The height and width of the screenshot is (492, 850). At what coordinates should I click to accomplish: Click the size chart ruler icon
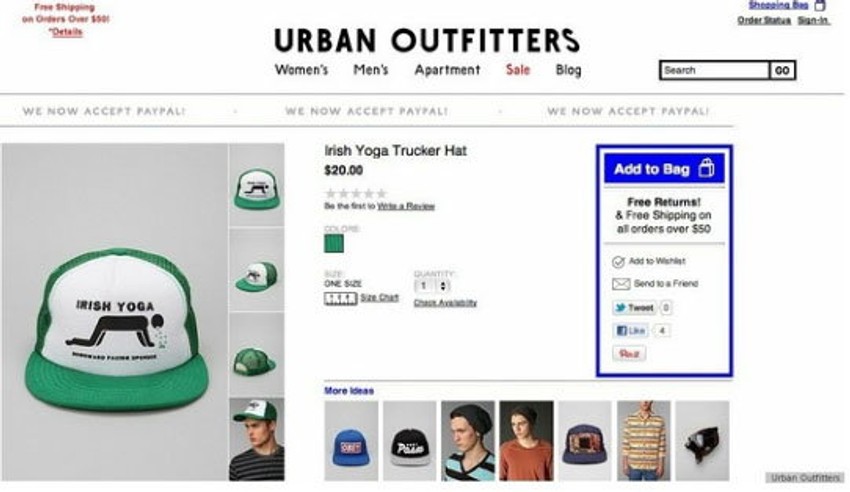pyautogui.click(x=340, y=298)
